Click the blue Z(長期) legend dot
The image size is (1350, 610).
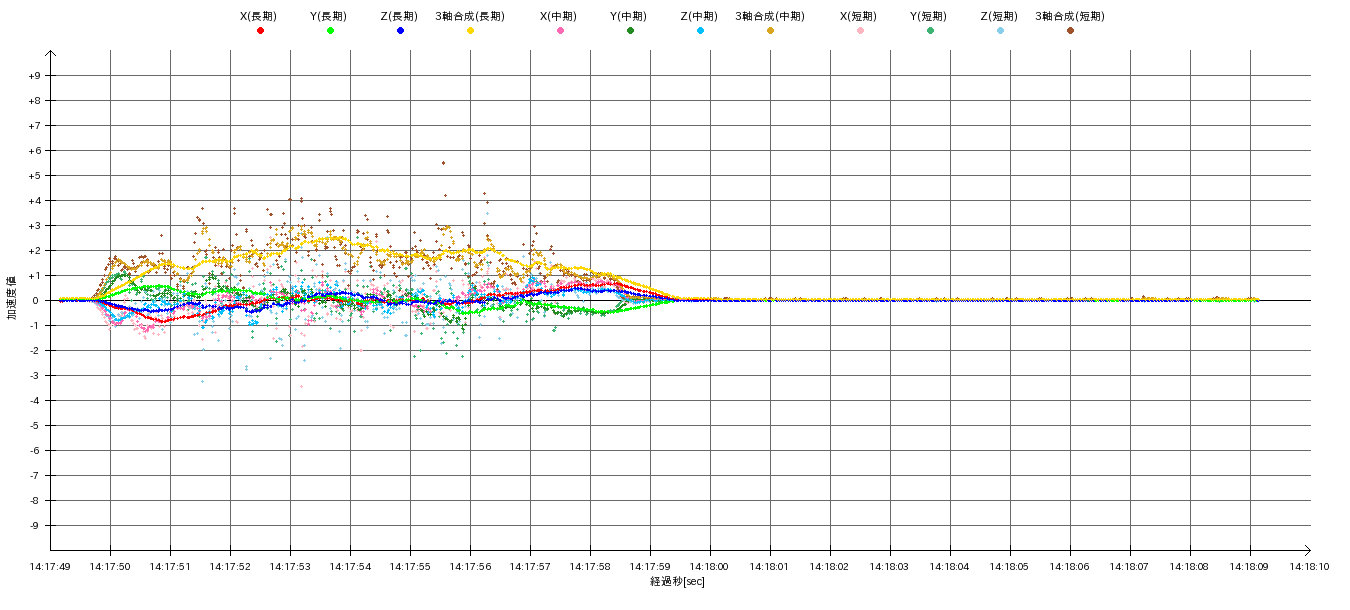[x=400, y=31]
